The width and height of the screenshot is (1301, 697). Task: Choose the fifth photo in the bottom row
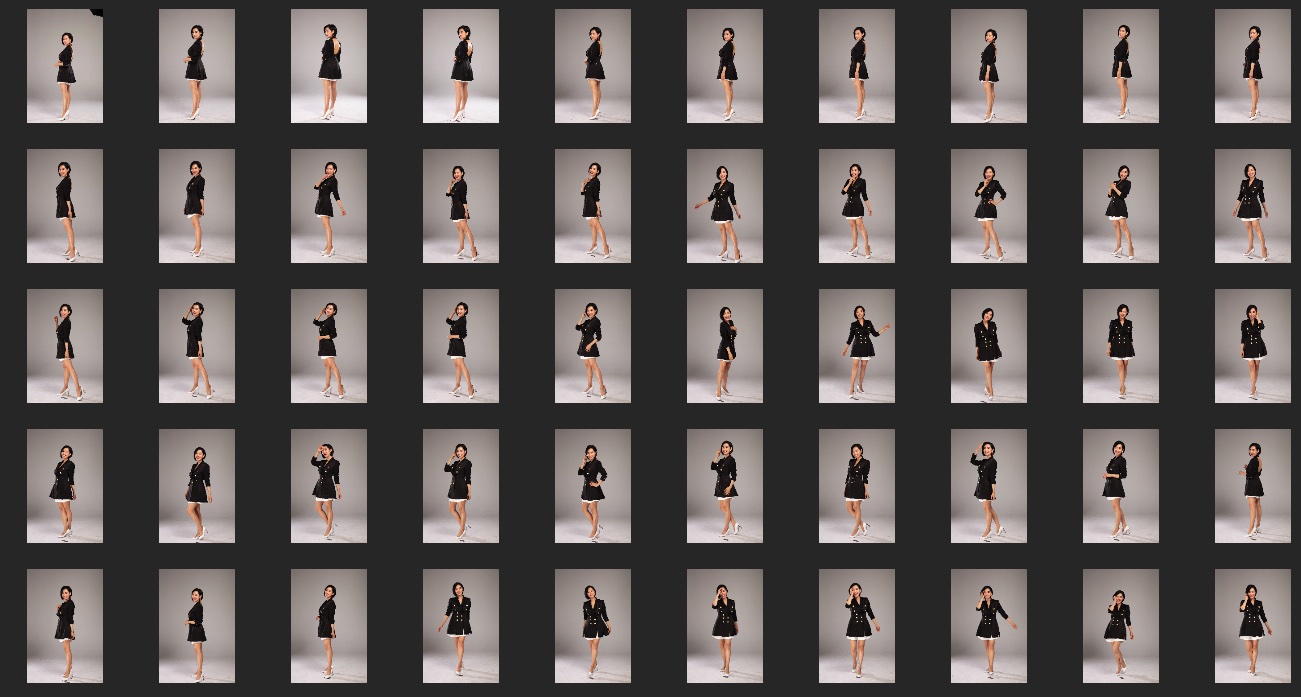click(x=593, y=626)
